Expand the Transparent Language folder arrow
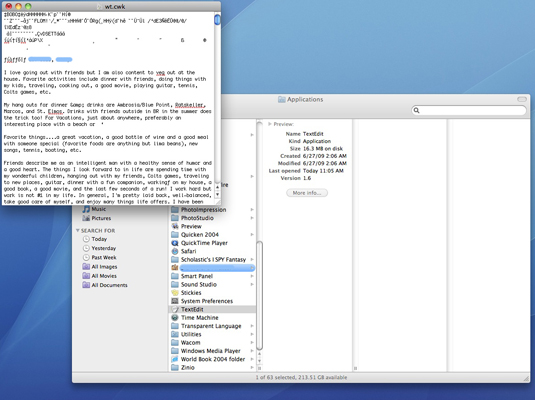This screenshot has height=400, width=535. (x=252, y=326)
